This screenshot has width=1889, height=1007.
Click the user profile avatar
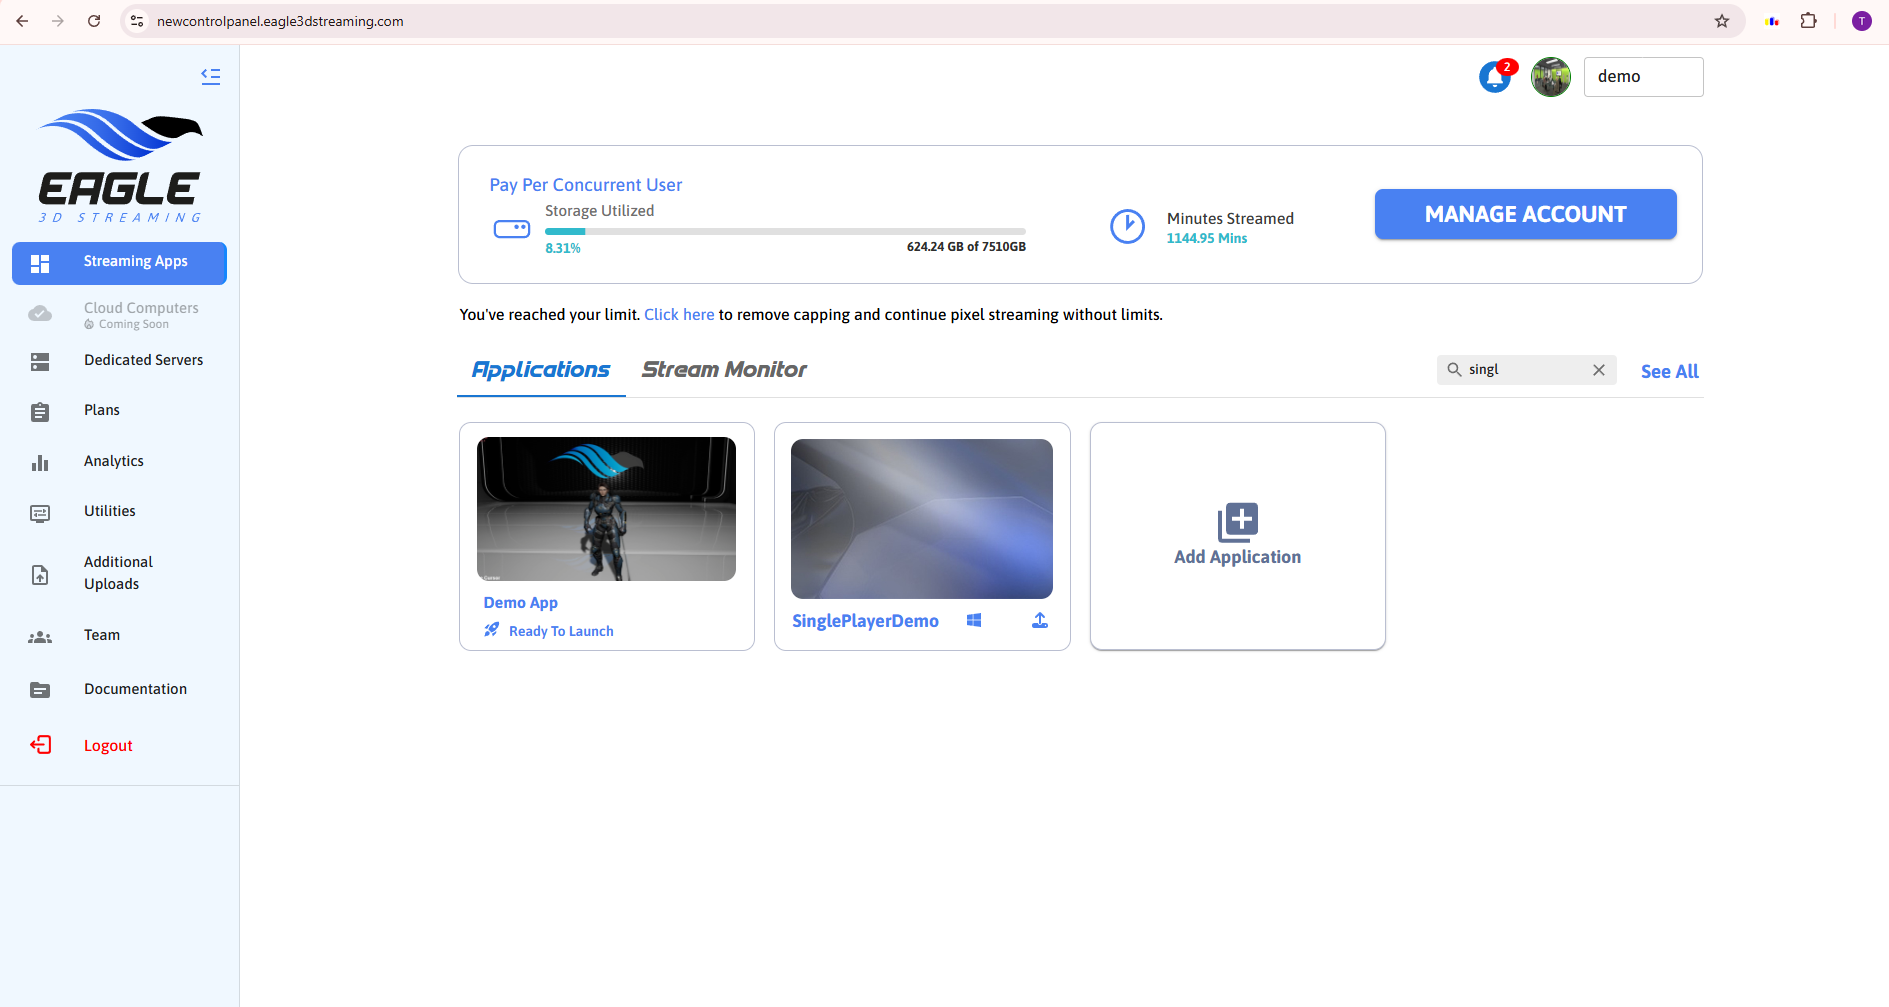point(1550,77)
